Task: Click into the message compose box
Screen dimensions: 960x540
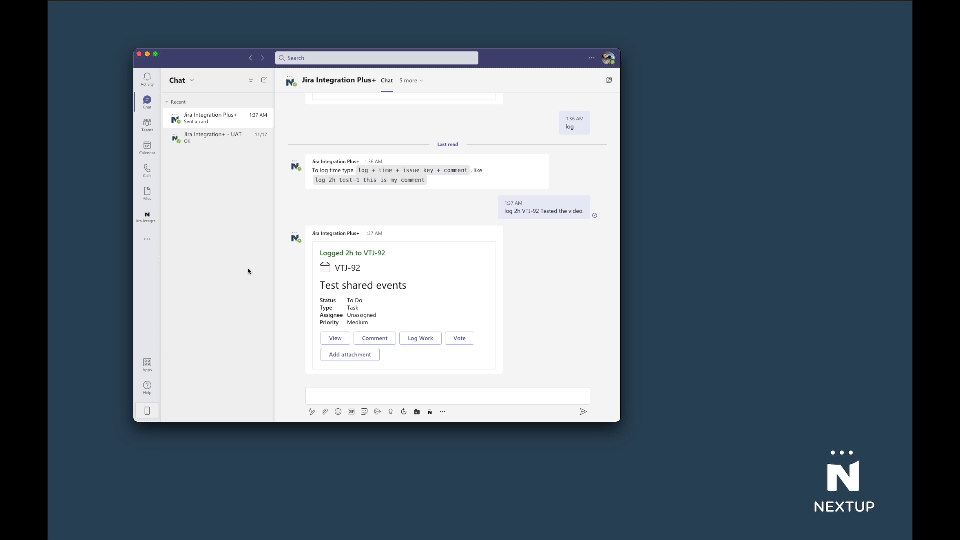Action: 448,396
